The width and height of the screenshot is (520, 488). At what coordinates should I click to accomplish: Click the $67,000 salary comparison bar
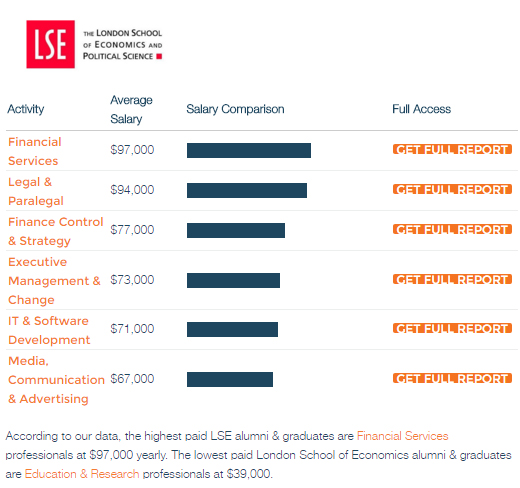tap(230, 379)
